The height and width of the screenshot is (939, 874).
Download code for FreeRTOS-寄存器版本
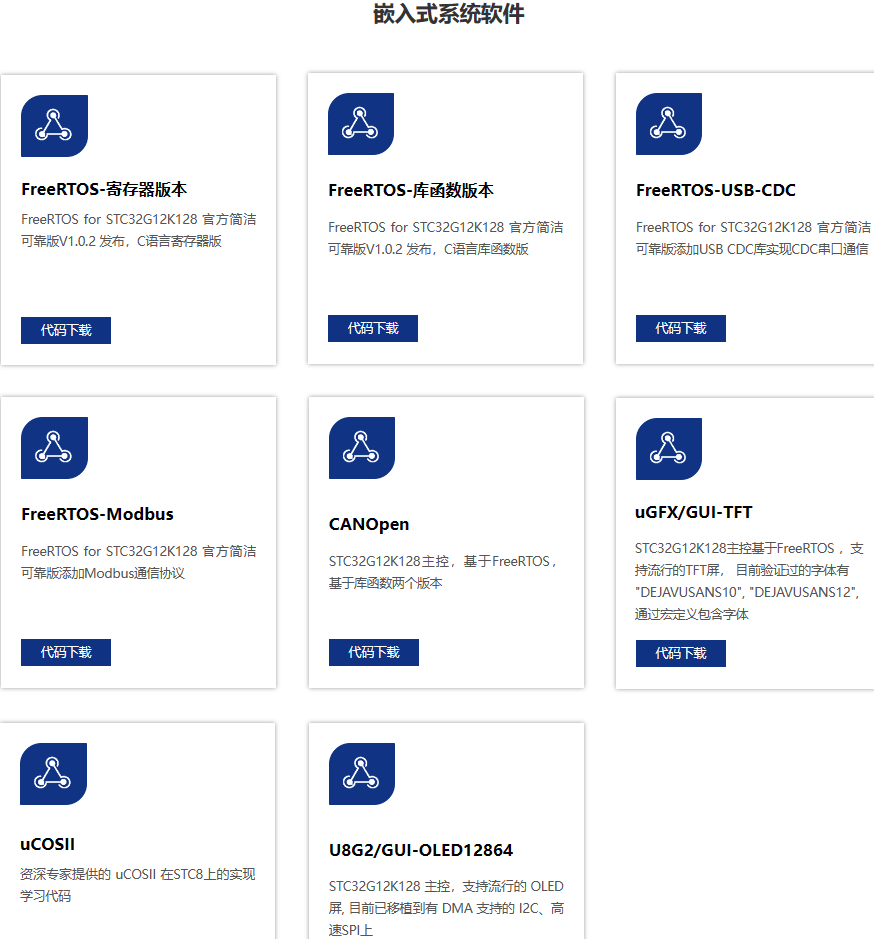click(66, 331)
